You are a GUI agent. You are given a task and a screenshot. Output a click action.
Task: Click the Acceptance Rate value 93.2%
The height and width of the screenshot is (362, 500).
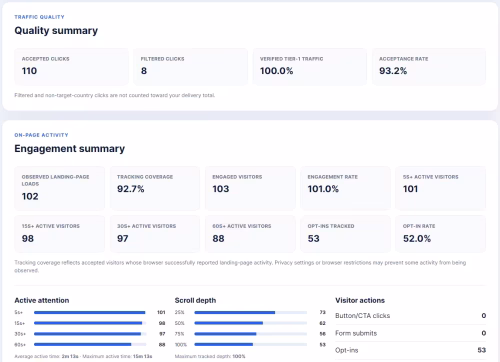click(393, 71)
